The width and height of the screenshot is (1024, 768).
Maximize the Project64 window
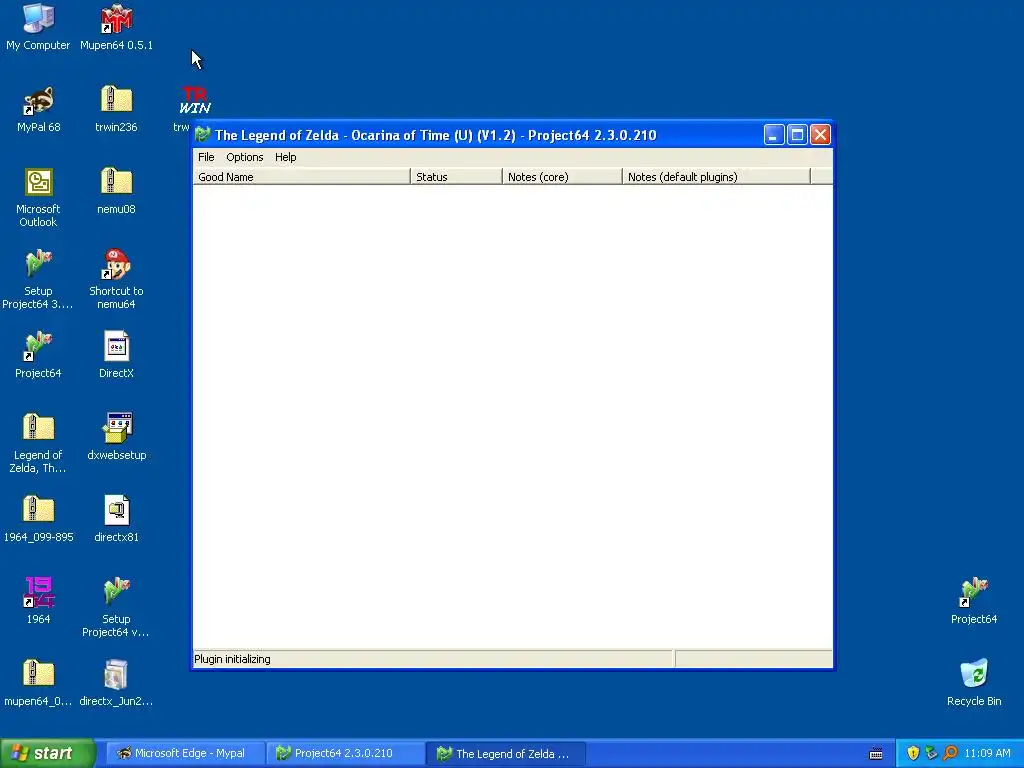(797, 135)
